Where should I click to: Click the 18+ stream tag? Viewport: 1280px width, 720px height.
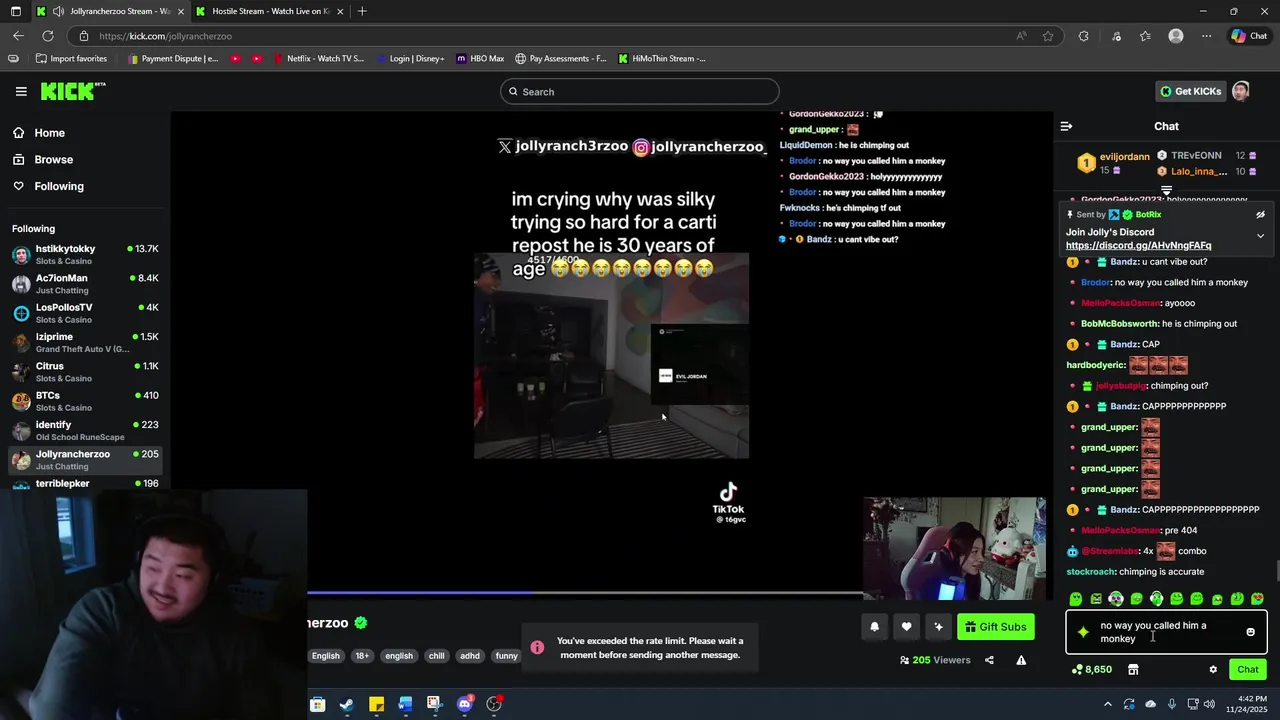click(362, 656)
